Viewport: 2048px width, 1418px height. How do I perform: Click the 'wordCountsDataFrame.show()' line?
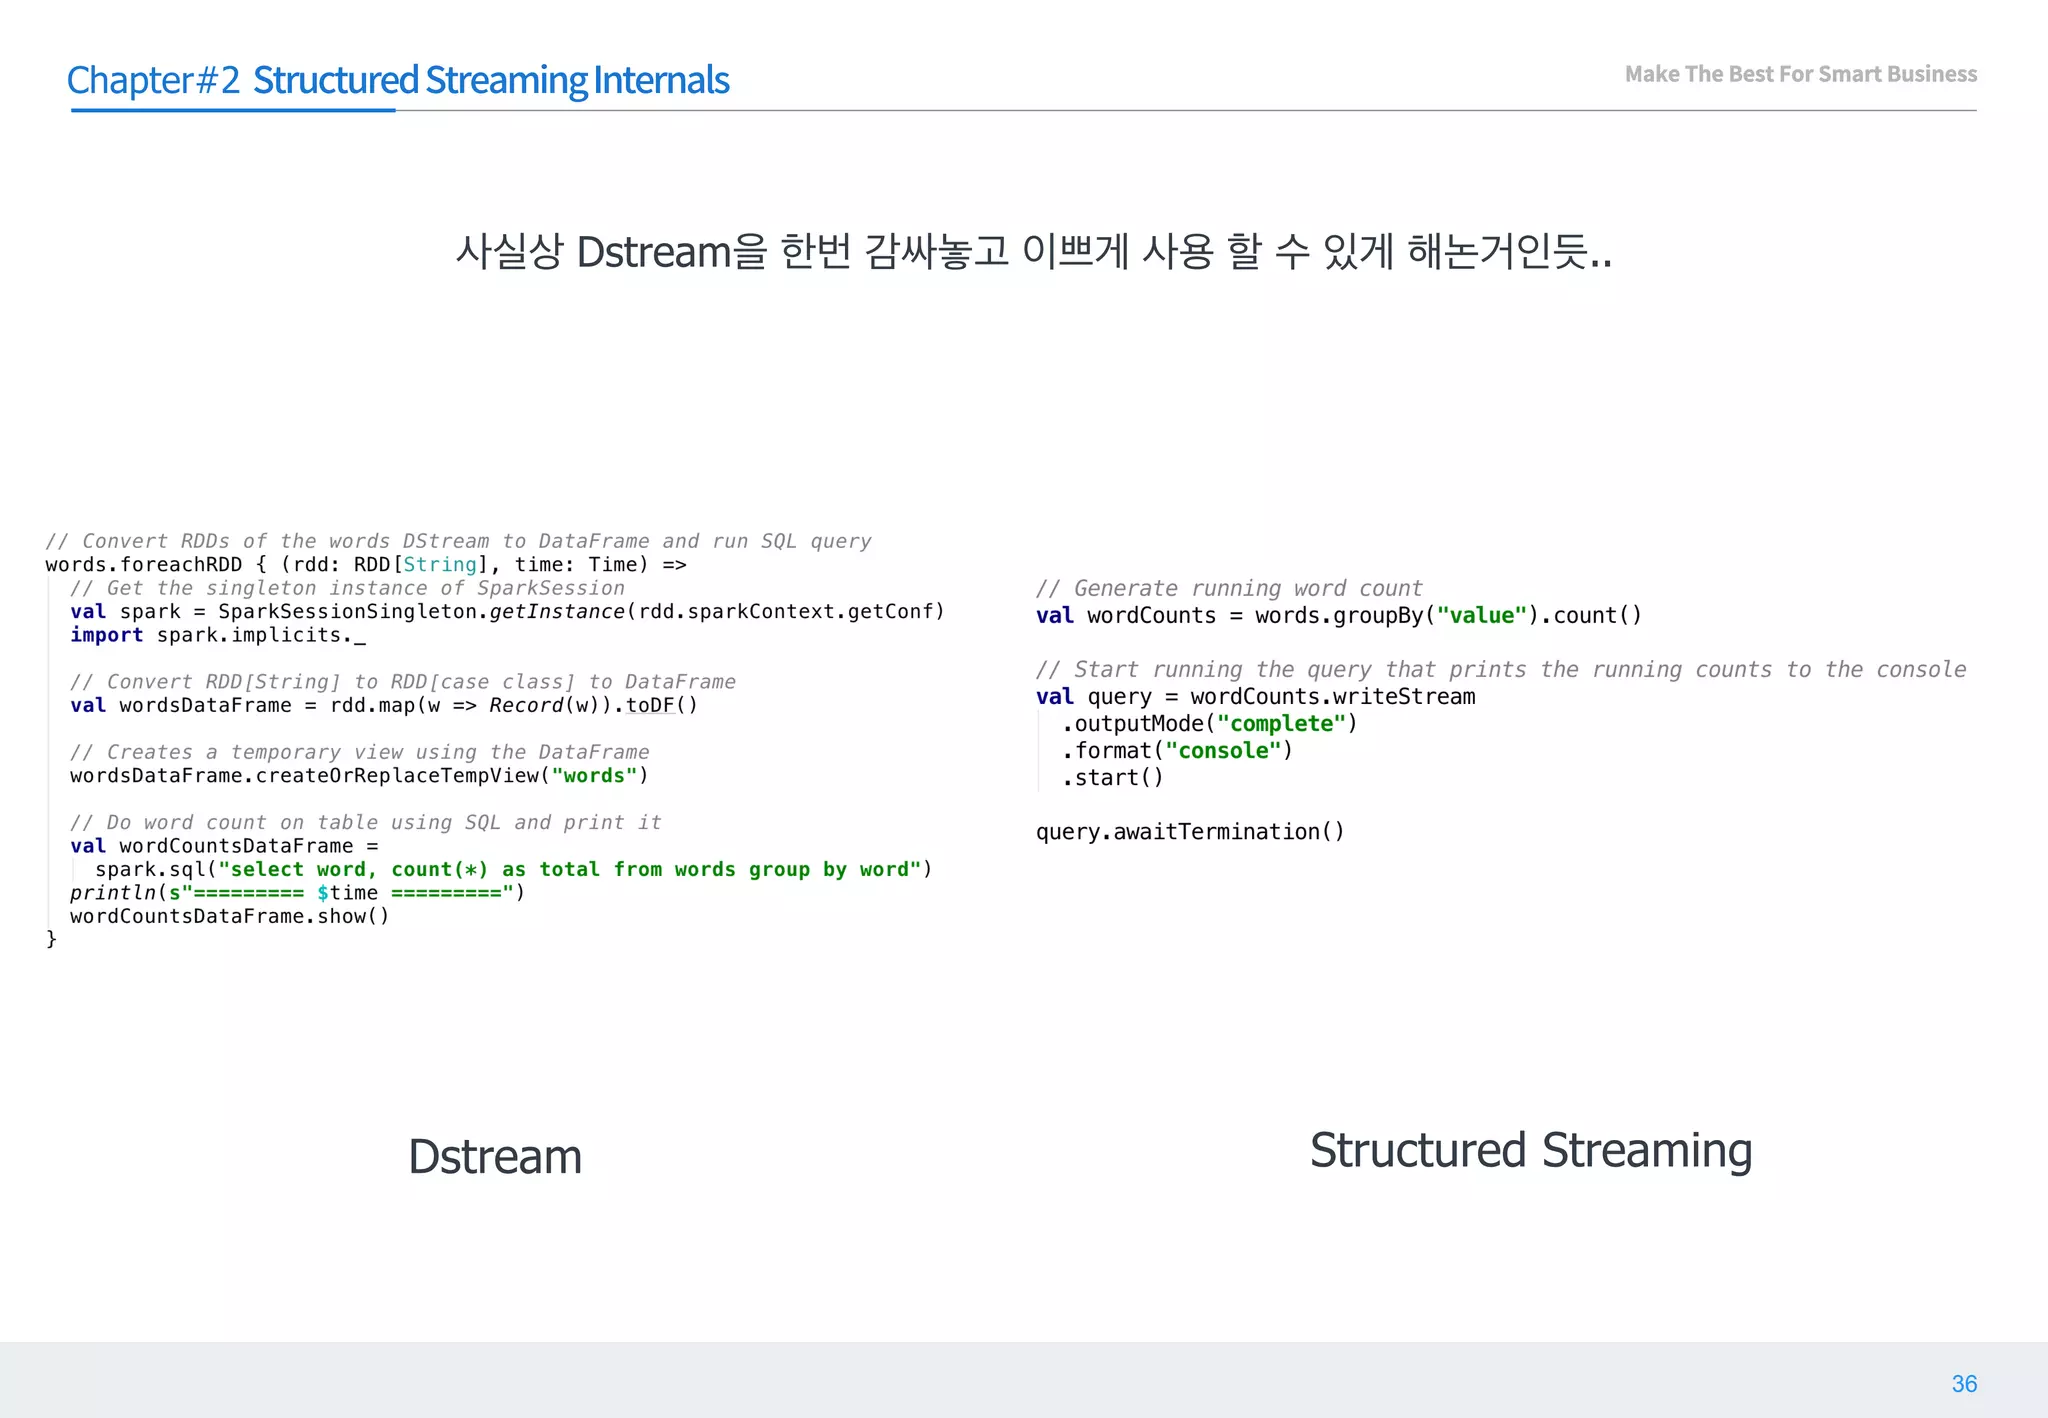point(229,916)
